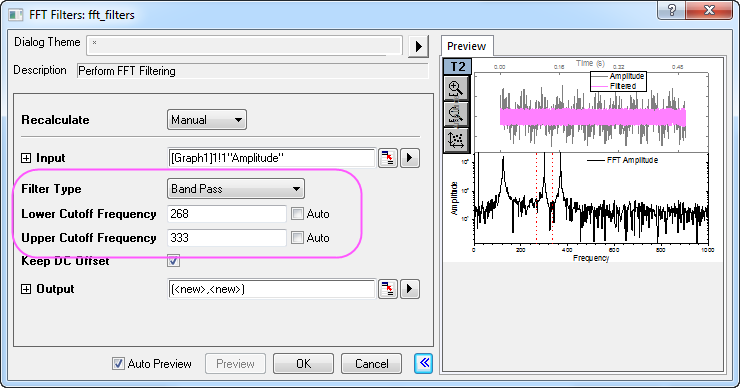Click the help question mark button
This screenshot has width=740, height=388.
672,10
